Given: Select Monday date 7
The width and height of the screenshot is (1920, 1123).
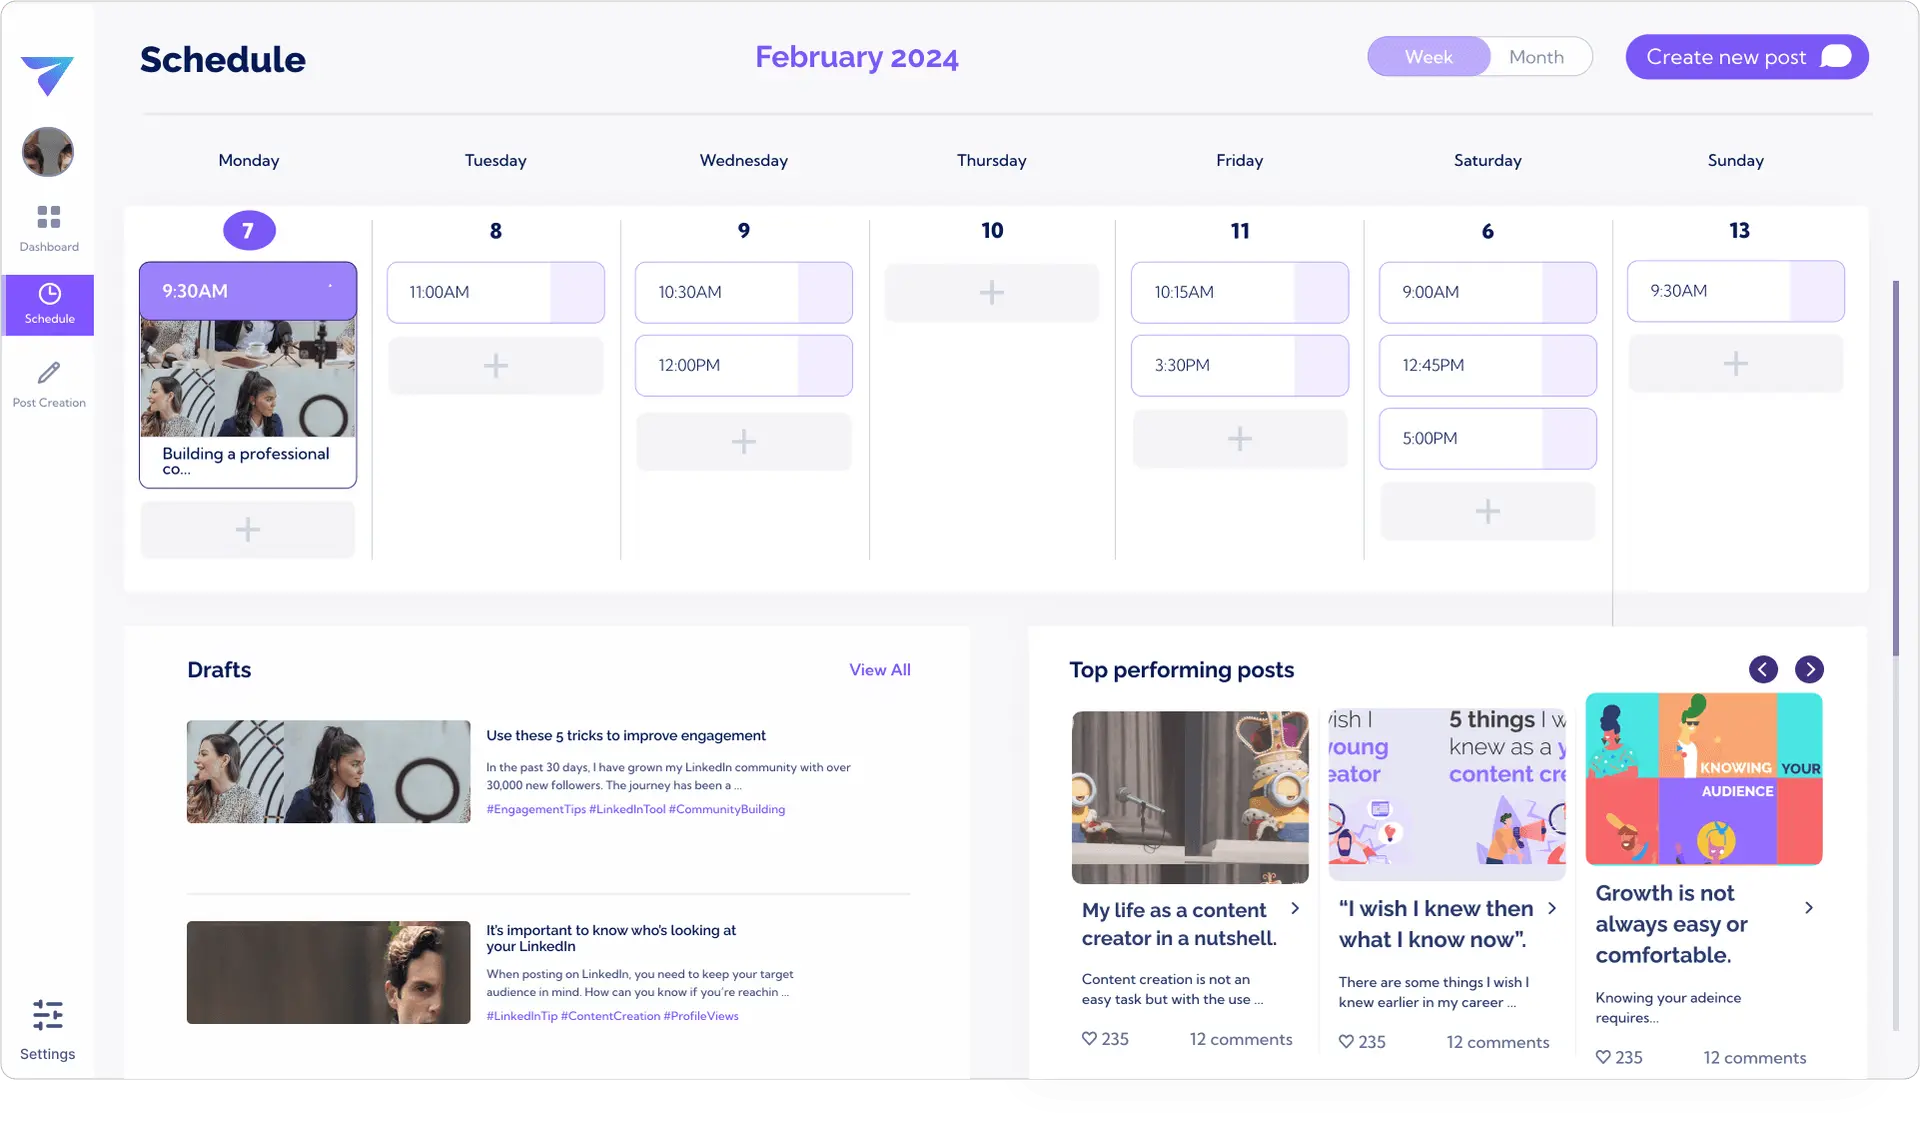Looking at the screenshot, I should [x=248, y=231].
